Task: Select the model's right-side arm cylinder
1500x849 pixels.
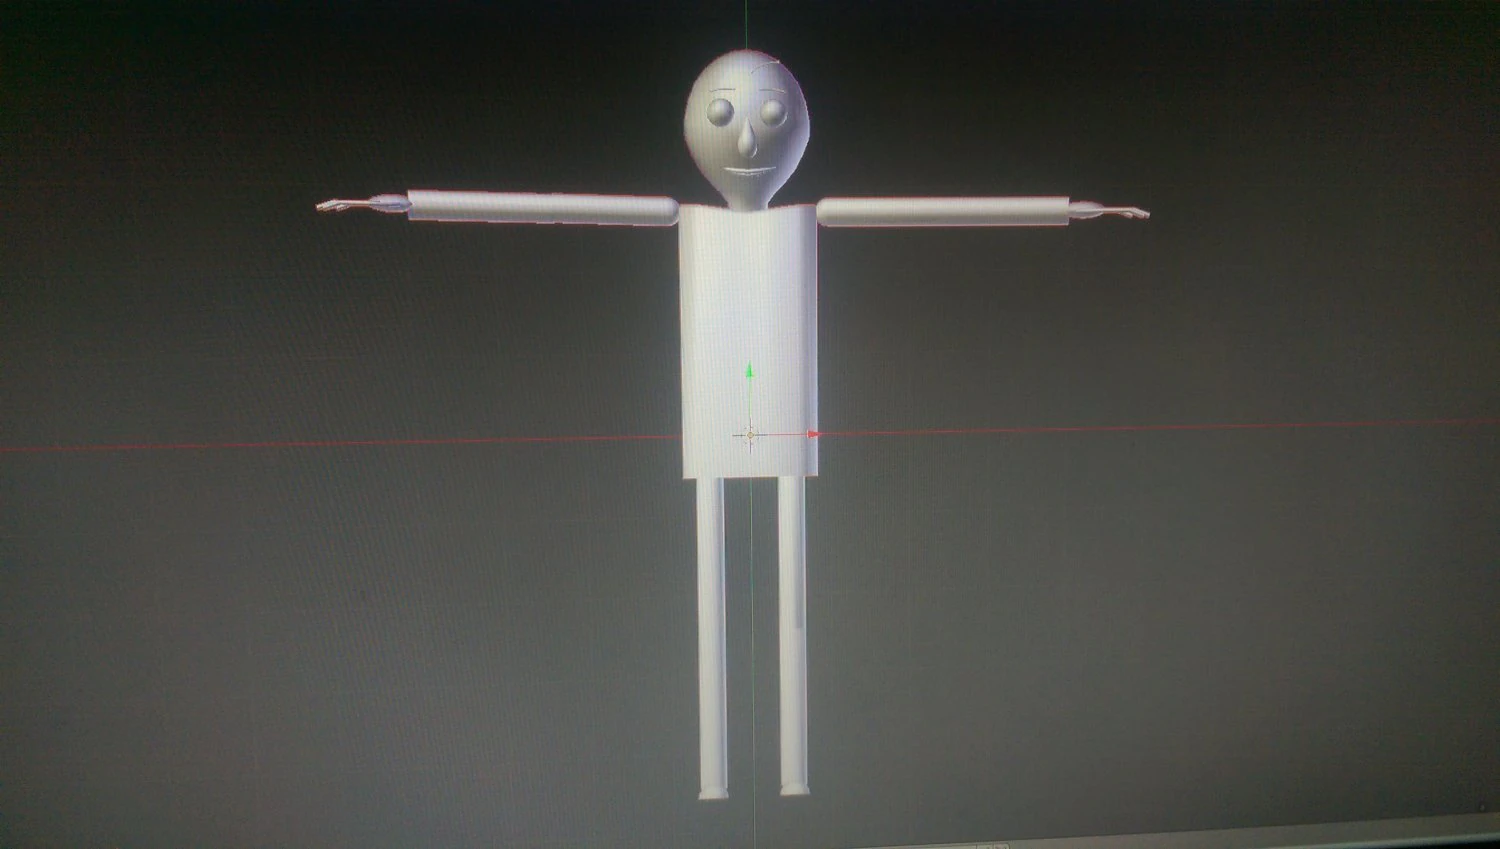Action: pos(944,211)
